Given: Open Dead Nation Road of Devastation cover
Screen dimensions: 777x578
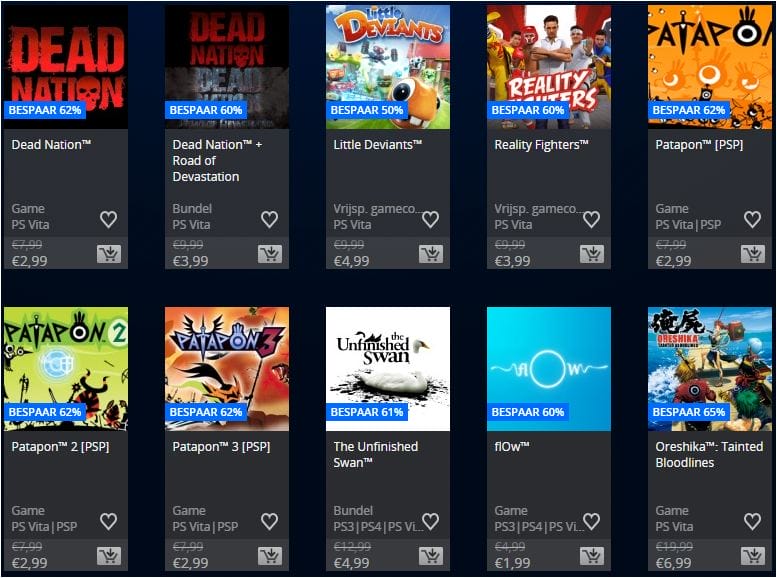Looking at the screenshot, I should coord(227,67).
